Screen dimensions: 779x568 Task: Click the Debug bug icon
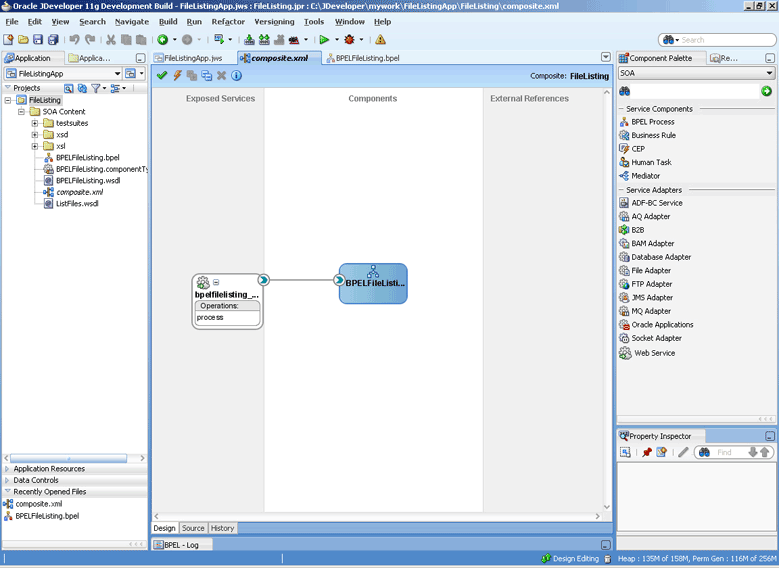tap(350, 40)
